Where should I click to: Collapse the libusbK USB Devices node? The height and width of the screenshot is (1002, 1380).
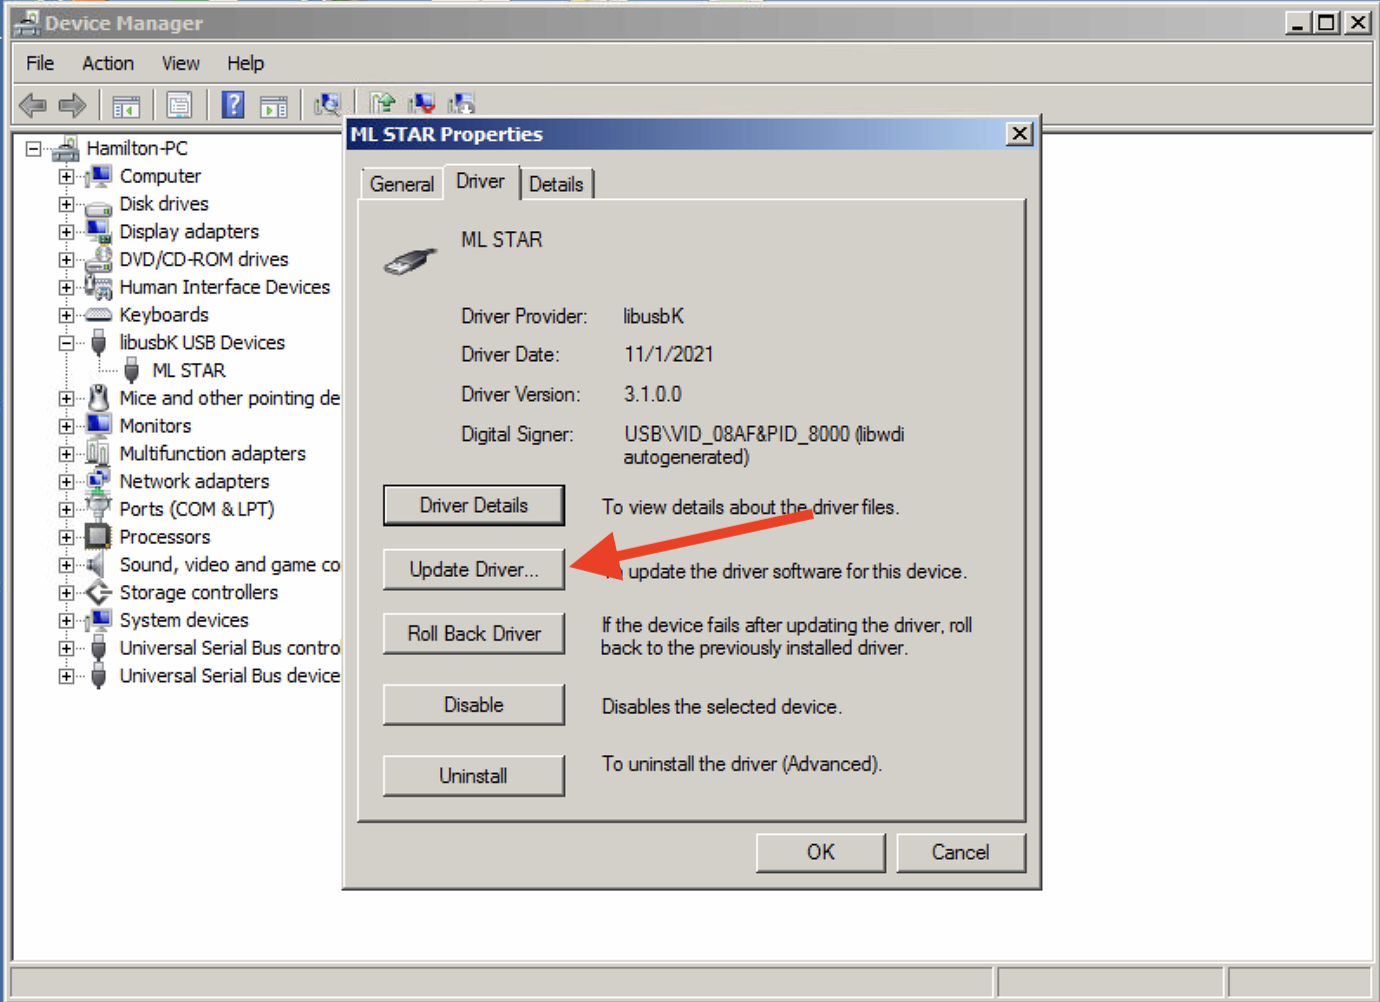coord(66,343)
